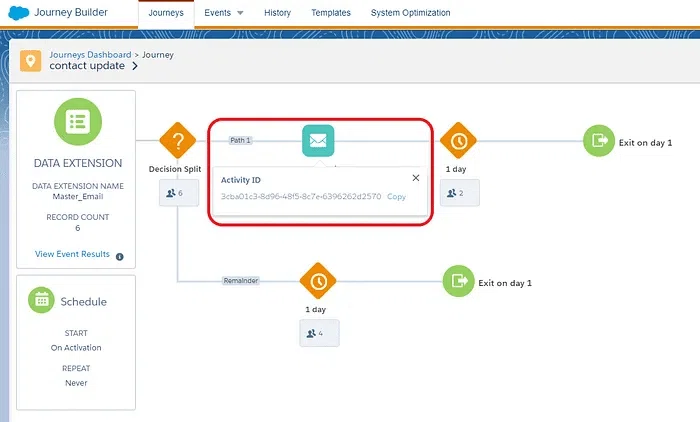Click the On Activation start value
Screen dimensions: 700x422
click(x=76, y=347)
